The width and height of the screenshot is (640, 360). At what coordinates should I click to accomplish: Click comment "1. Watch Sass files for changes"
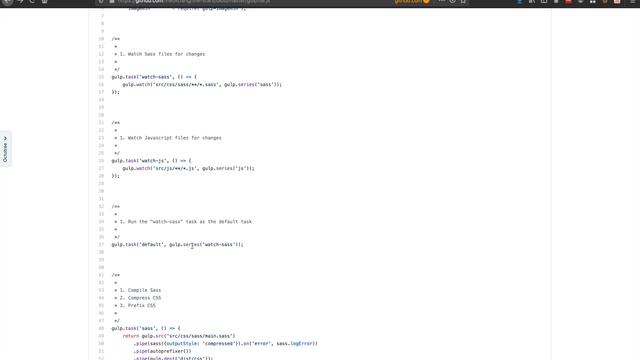point(162,54)
